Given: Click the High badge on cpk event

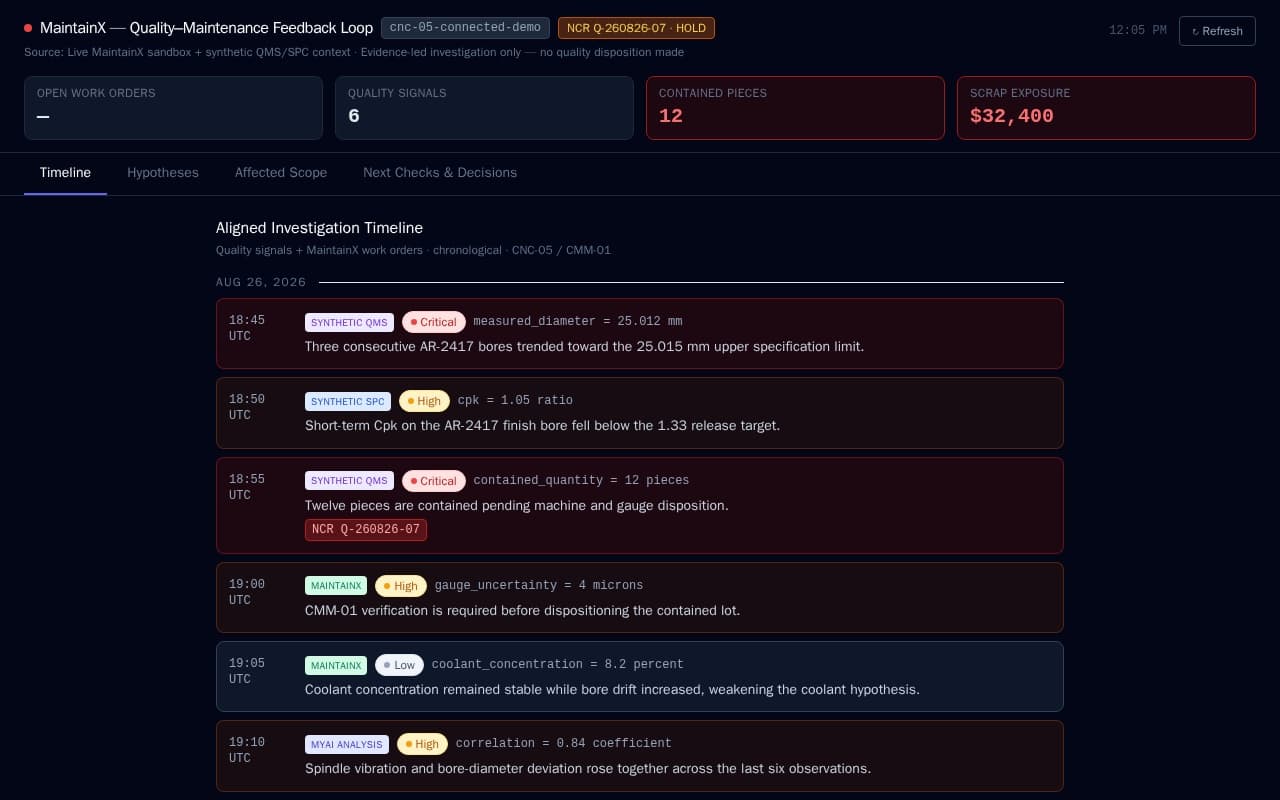Looking at the screenshot, I should click(x=424, y=401).
